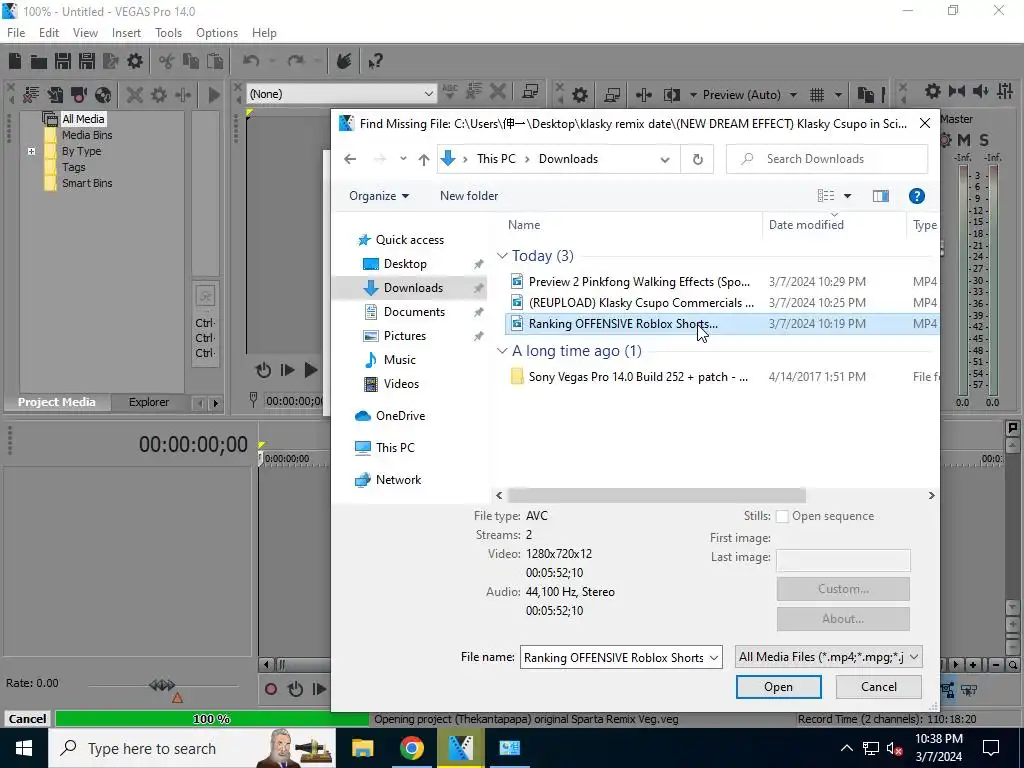Image resolution: width=1024 pixels, height=768 pixels.
Task: Click the Capture Video camera icon
Action: click(x=79, y=95)
